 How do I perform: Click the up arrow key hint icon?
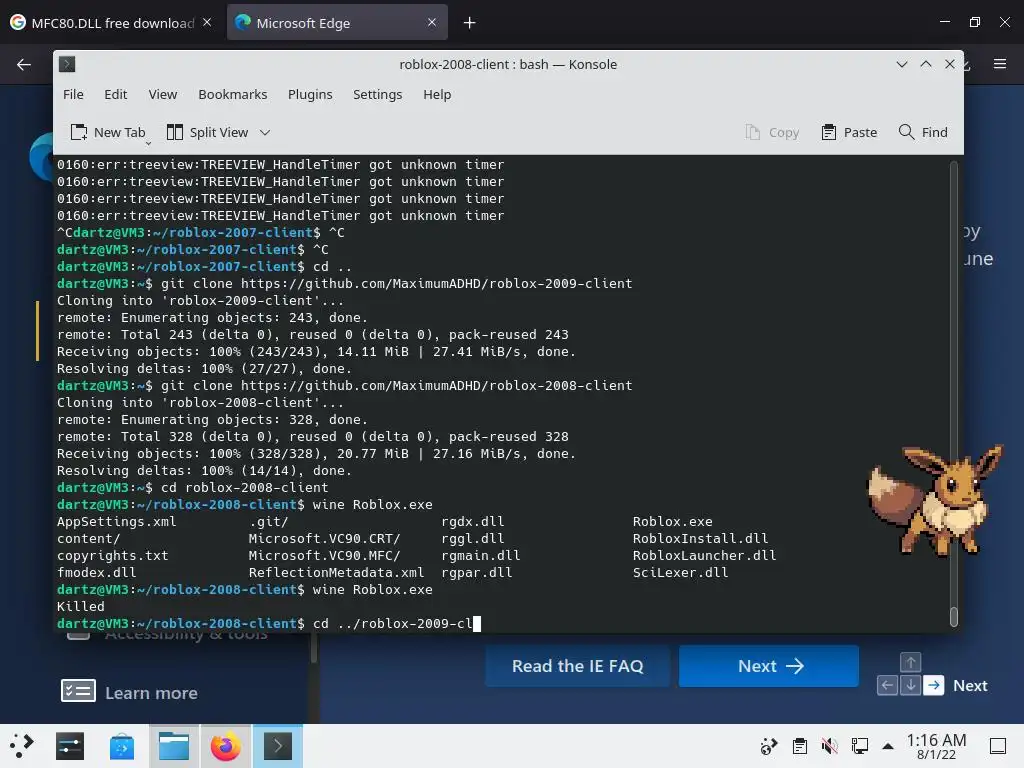(910, 662)
